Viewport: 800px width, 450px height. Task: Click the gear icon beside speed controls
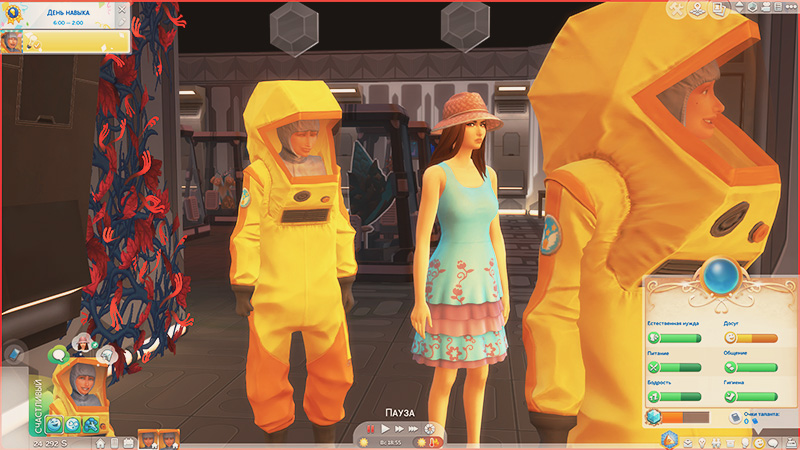(430, 429)
